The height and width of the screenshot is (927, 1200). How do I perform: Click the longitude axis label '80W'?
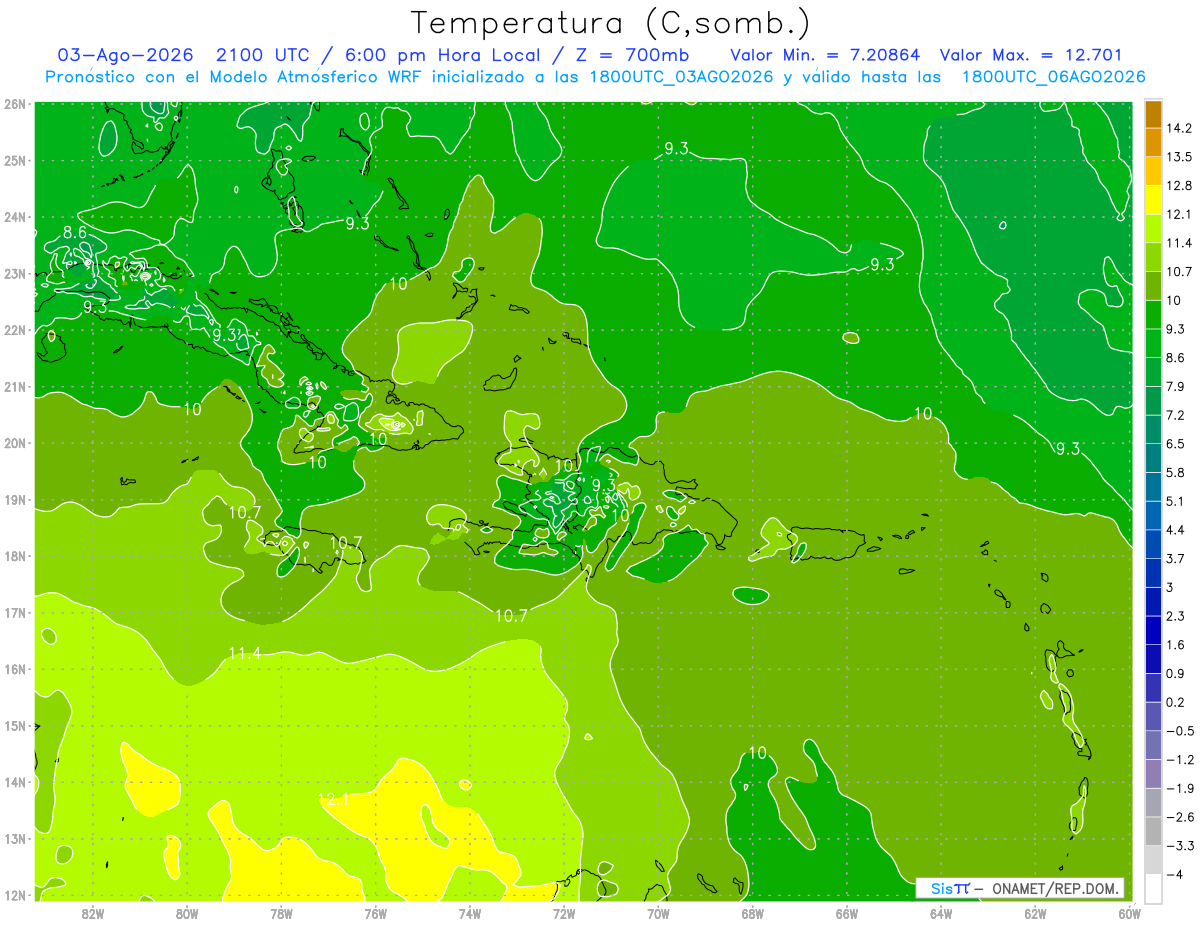coord(187,912)
